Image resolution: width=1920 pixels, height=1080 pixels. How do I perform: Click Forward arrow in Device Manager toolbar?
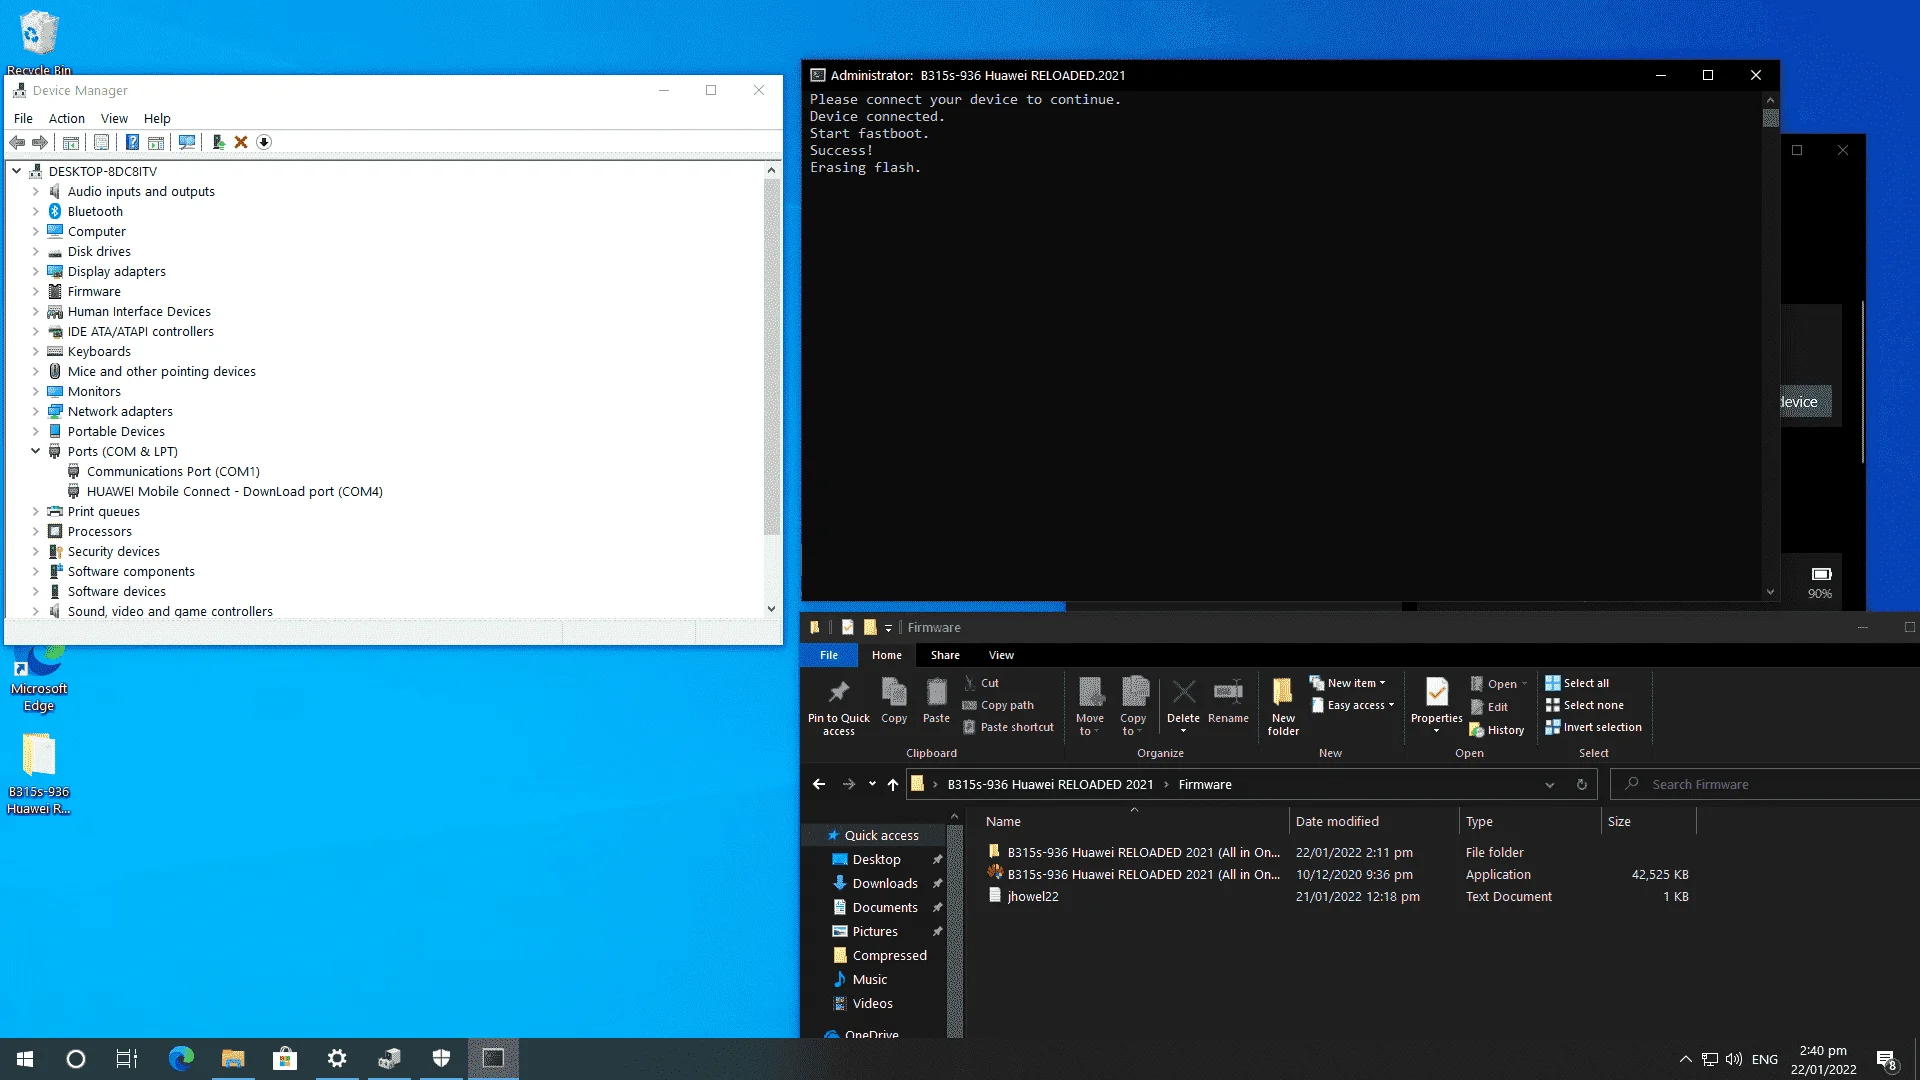click(40, 142)
